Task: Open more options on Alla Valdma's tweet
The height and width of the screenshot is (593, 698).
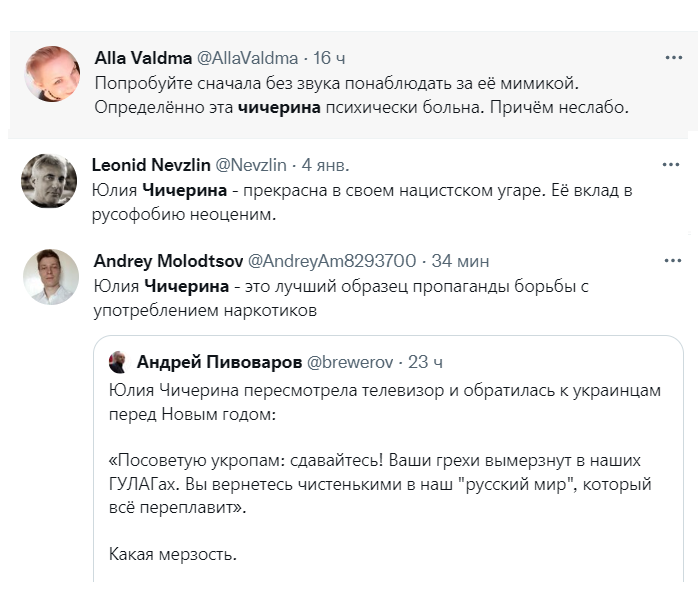Action: tap(674, 58)
